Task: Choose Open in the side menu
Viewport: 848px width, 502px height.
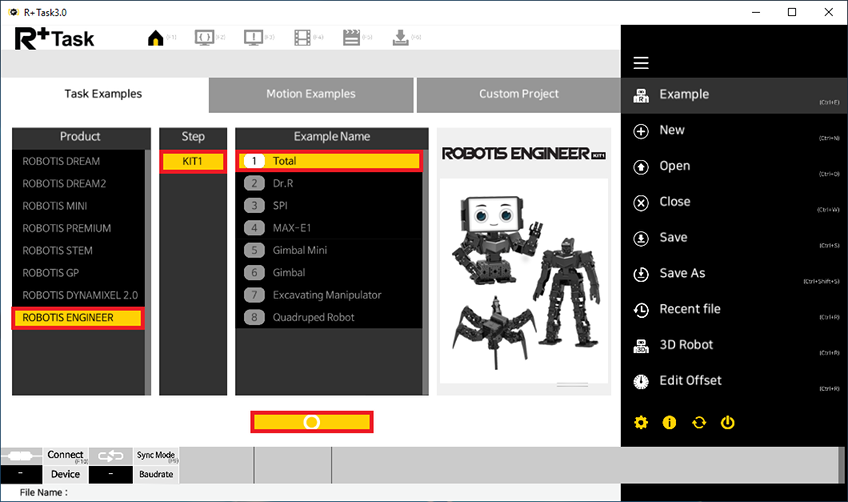Action: click(734, 166)
